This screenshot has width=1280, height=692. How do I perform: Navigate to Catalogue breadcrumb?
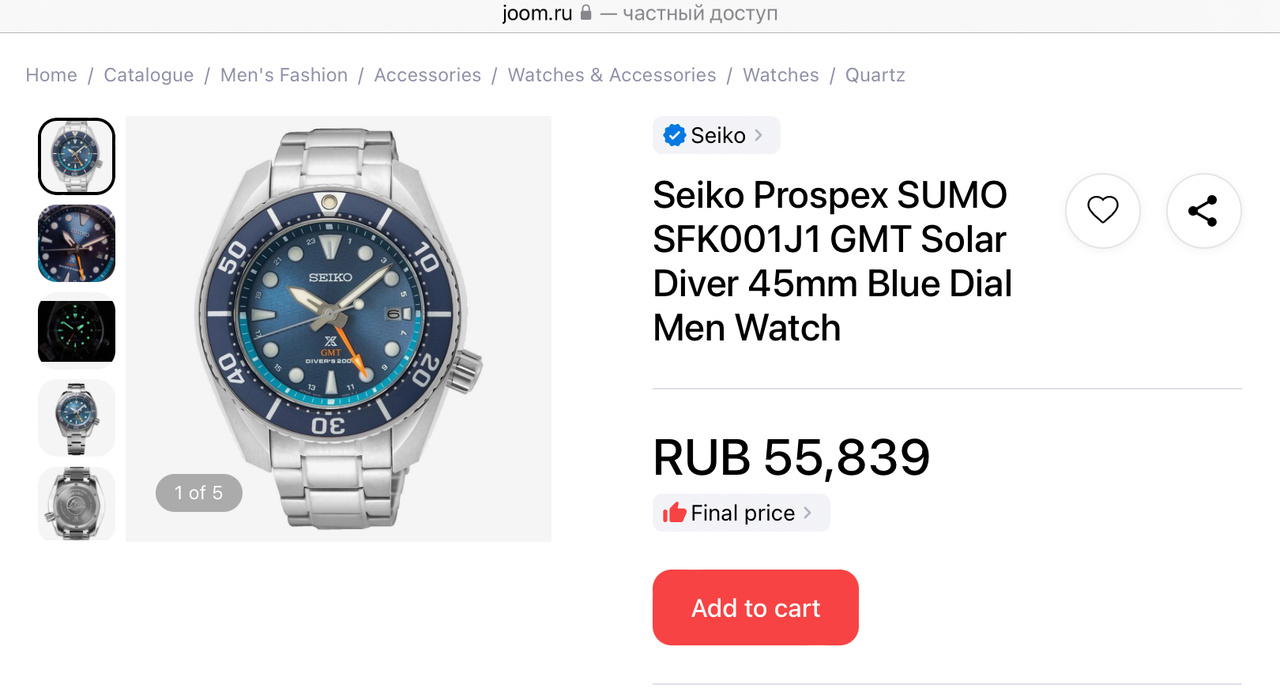[149, 75]
